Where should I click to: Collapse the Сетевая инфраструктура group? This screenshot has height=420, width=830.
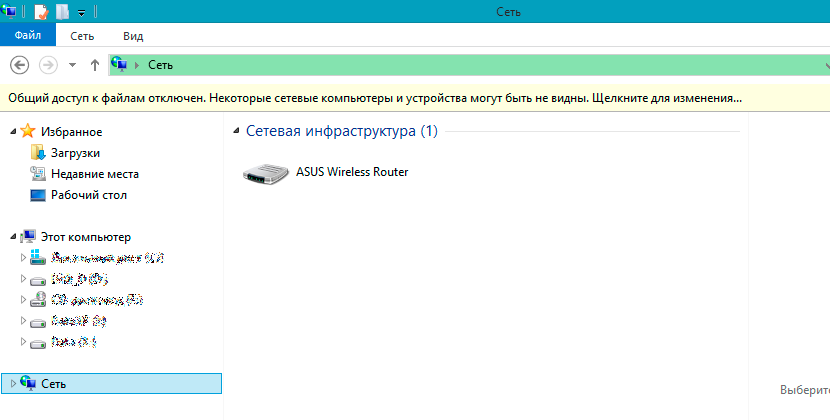pyautogui.click(x=236, y=131)
